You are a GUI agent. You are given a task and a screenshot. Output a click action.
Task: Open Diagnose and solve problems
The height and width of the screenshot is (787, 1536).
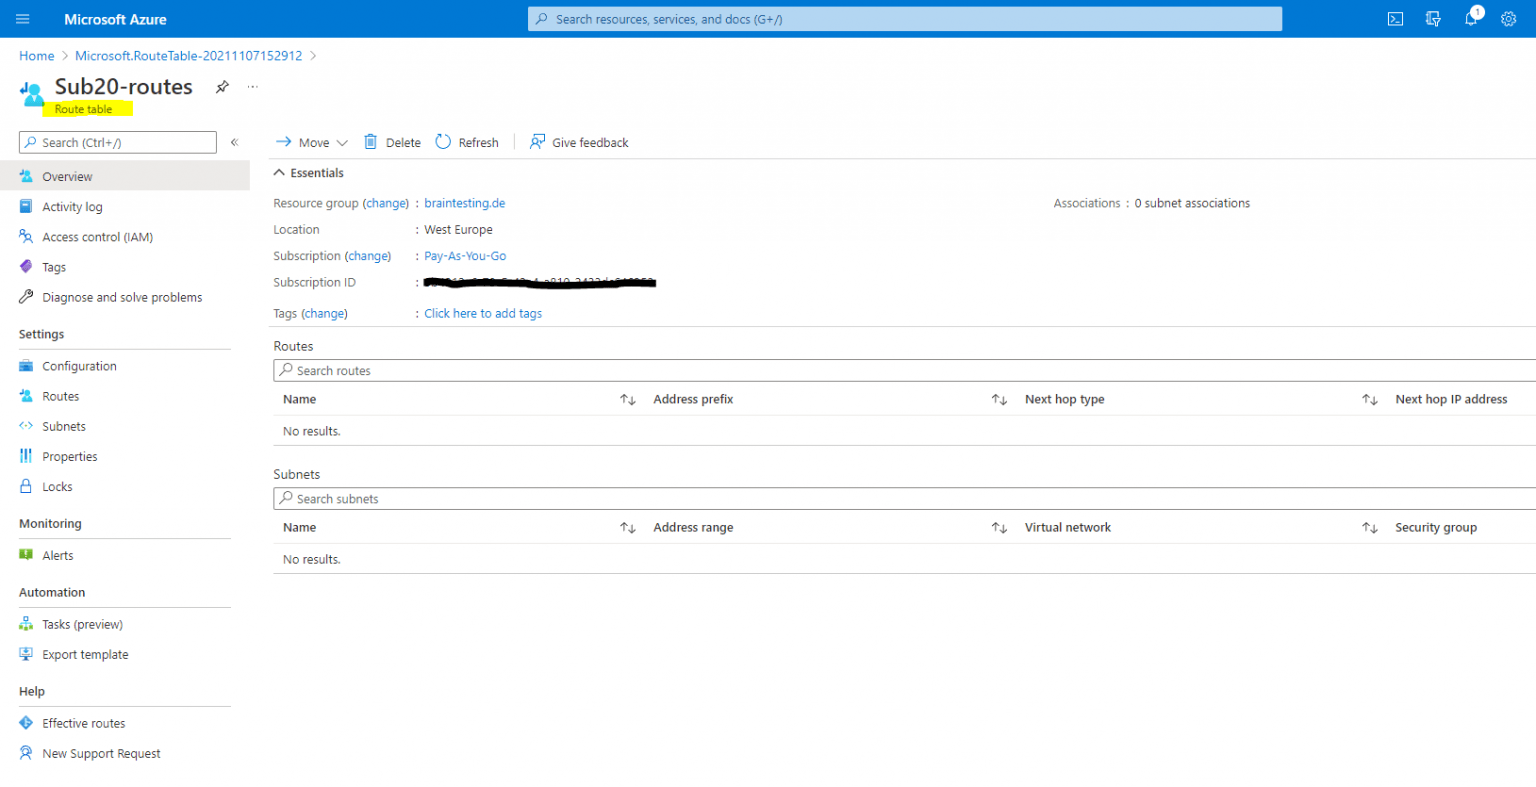pos(121,297)
